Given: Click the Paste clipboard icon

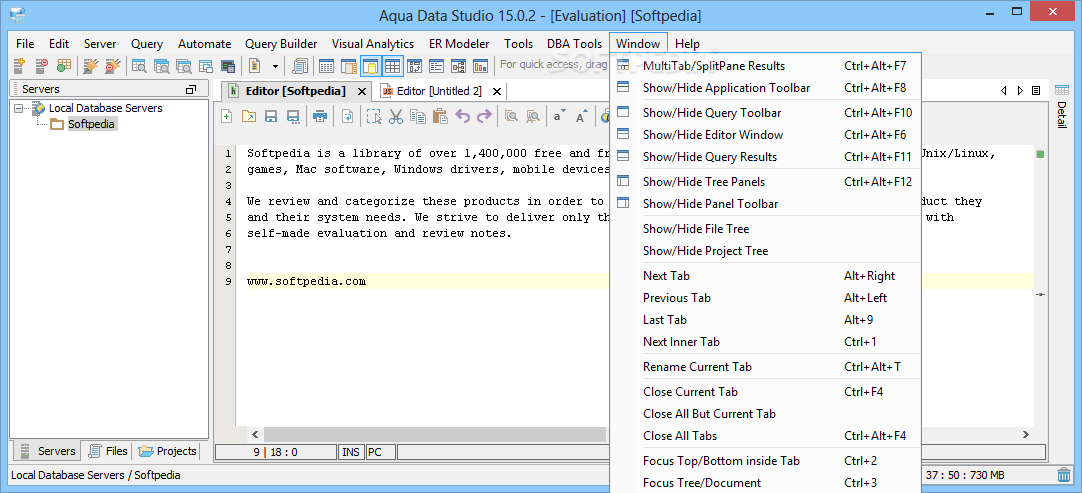Looking at the screenshot, I should [x=440, y=116].
